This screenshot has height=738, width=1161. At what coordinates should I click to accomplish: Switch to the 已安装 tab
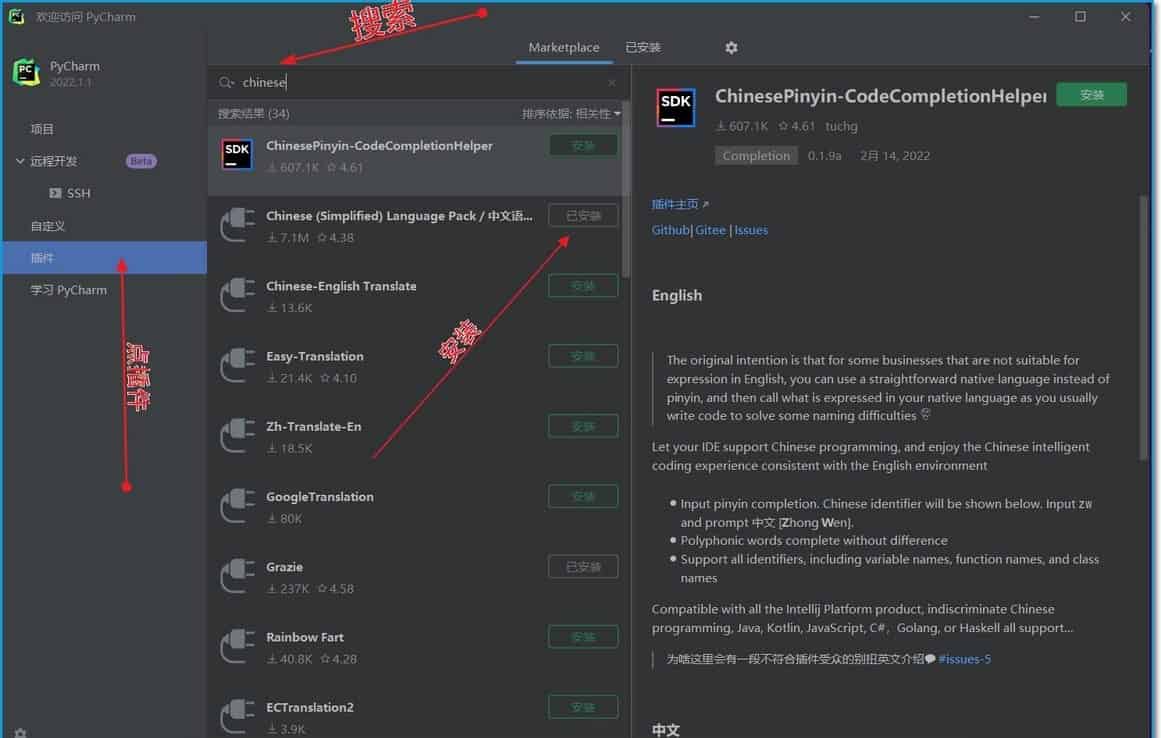[643, 47]
